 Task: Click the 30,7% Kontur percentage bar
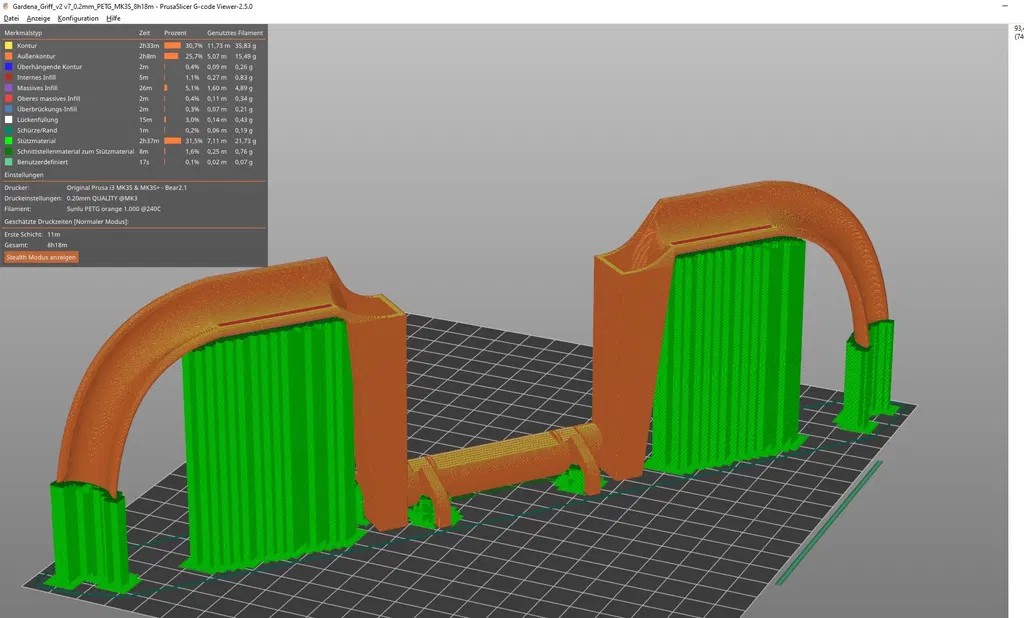172,46
